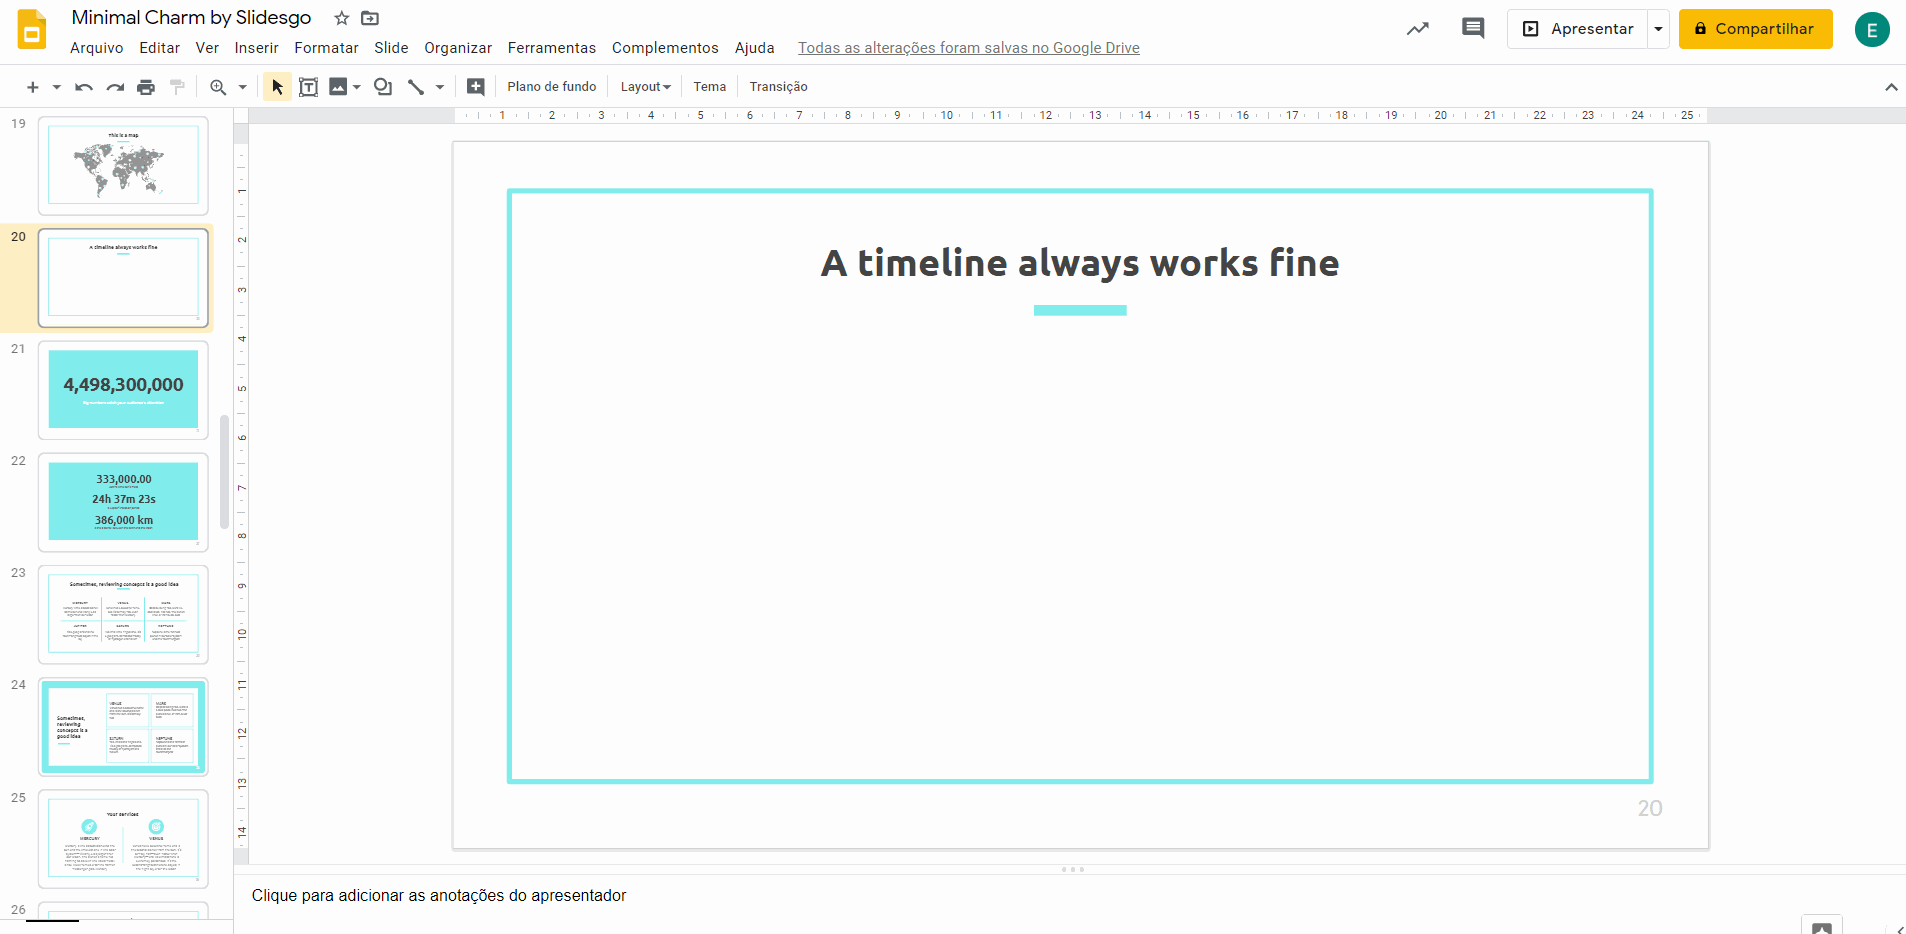
Task: Star the presentation with the star icon
Action: coord(342,18)
